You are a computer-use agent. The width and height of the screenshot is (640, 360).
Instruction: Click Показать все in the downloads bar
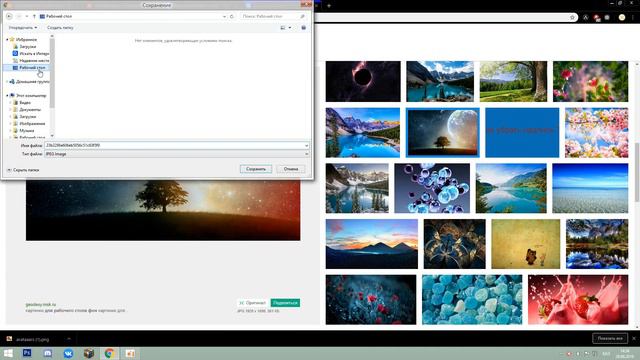click(610, 338)
